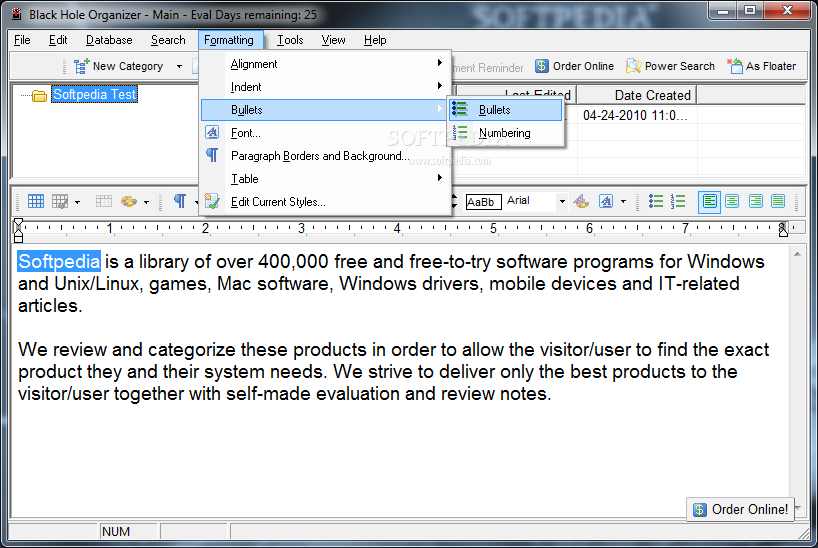Launch Power Search from toolbar
The image size is (818, 548).
[670, 66]
